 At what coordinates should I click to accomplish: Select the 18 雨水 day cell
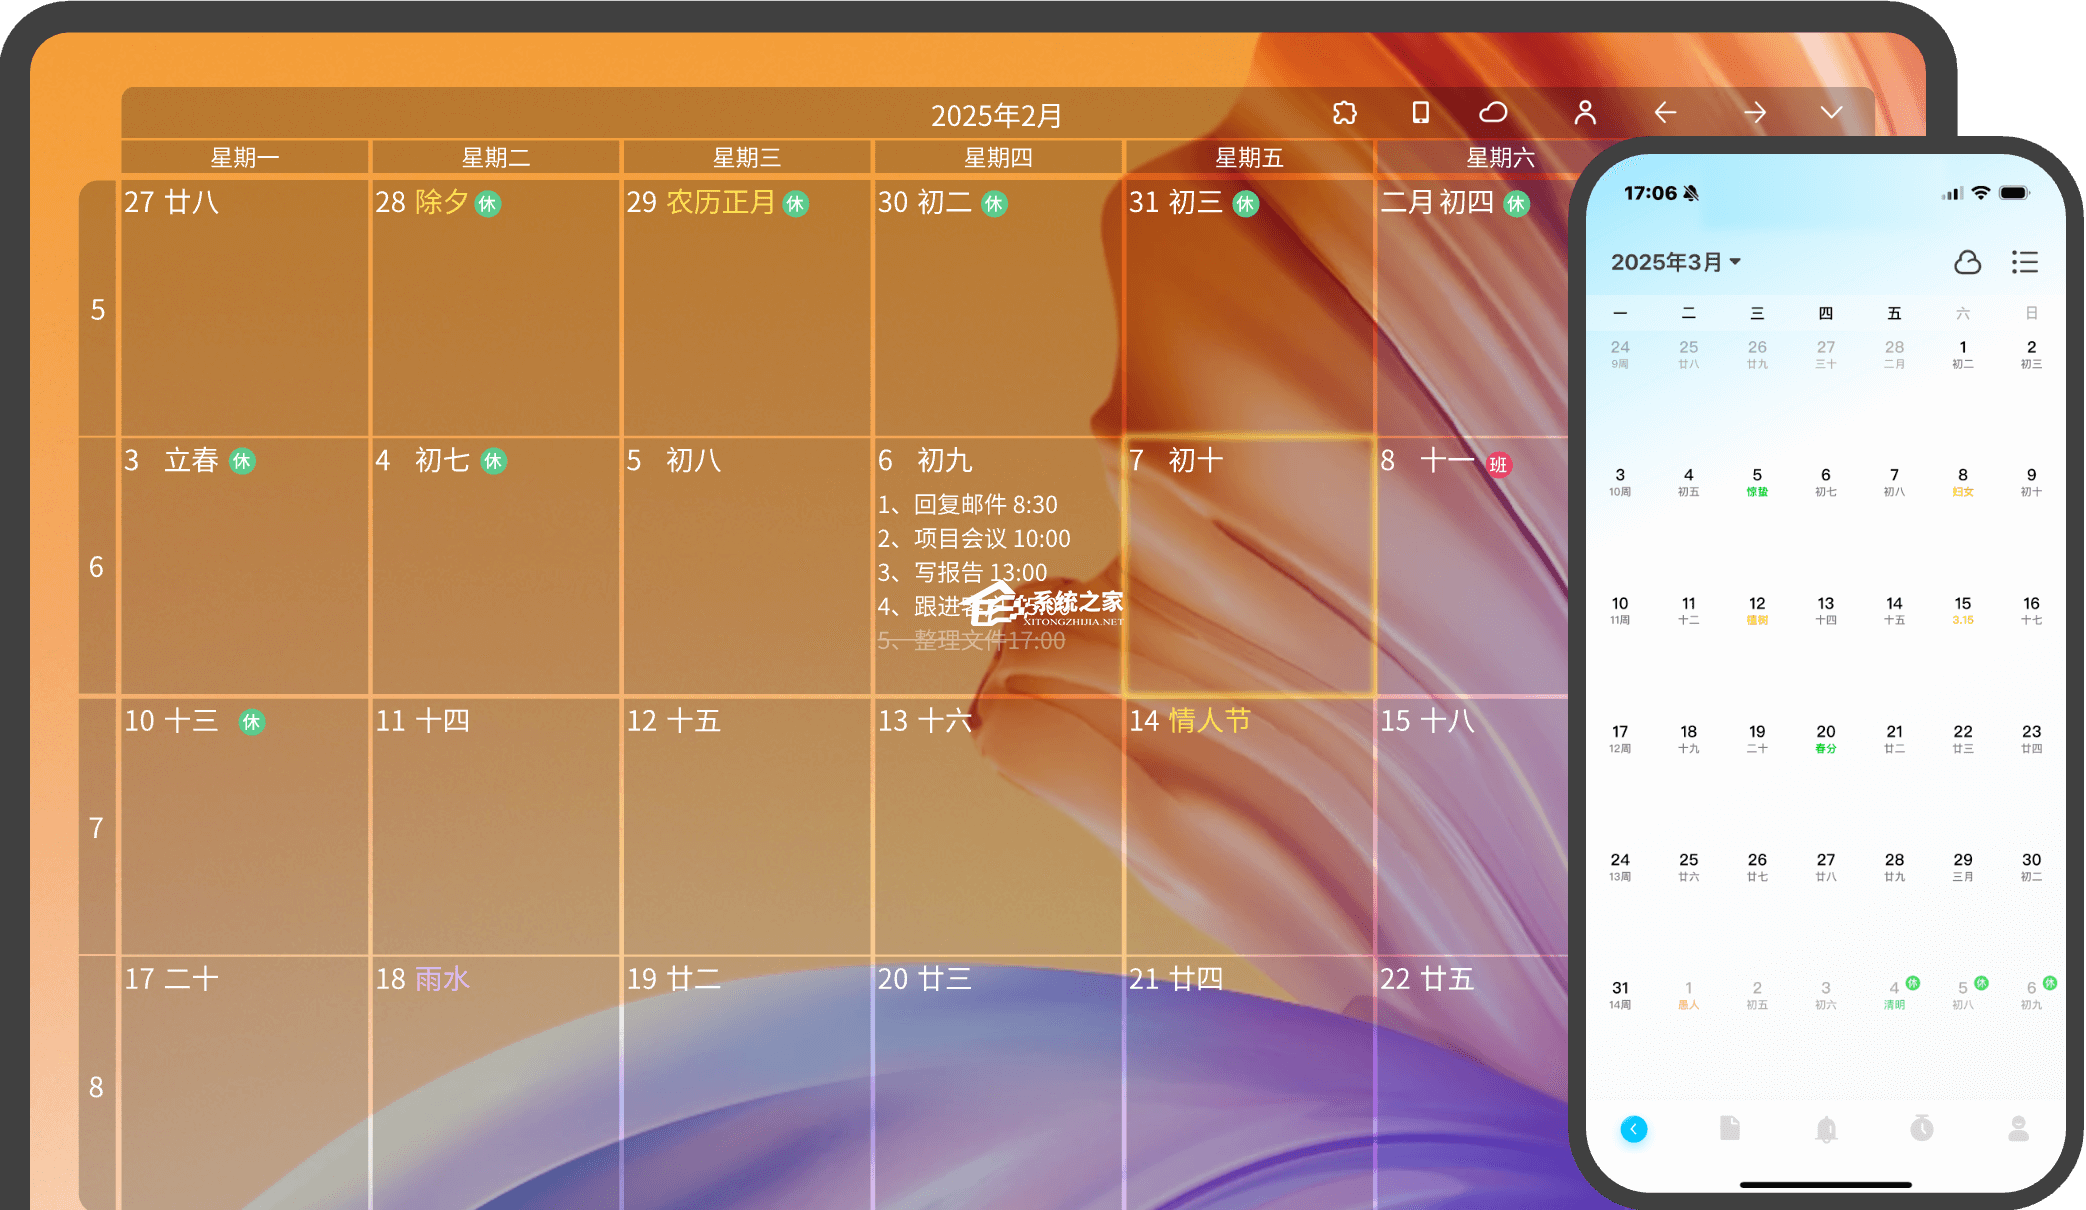coord(496,1082)
